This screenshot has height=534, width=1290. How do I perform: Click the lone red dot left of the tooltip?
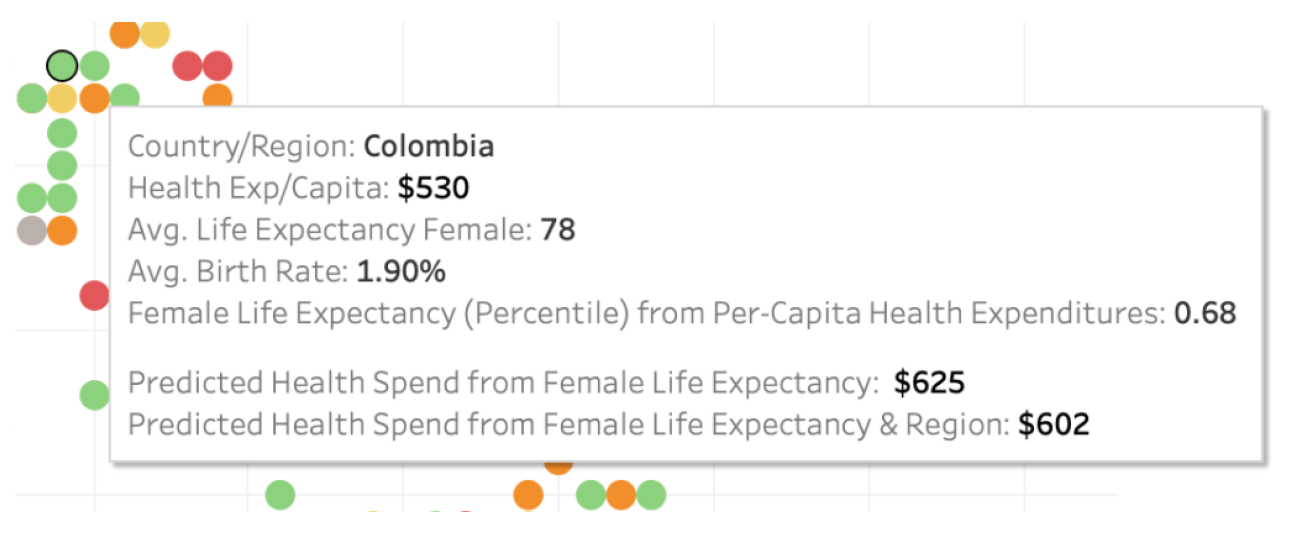click(94, 295)
